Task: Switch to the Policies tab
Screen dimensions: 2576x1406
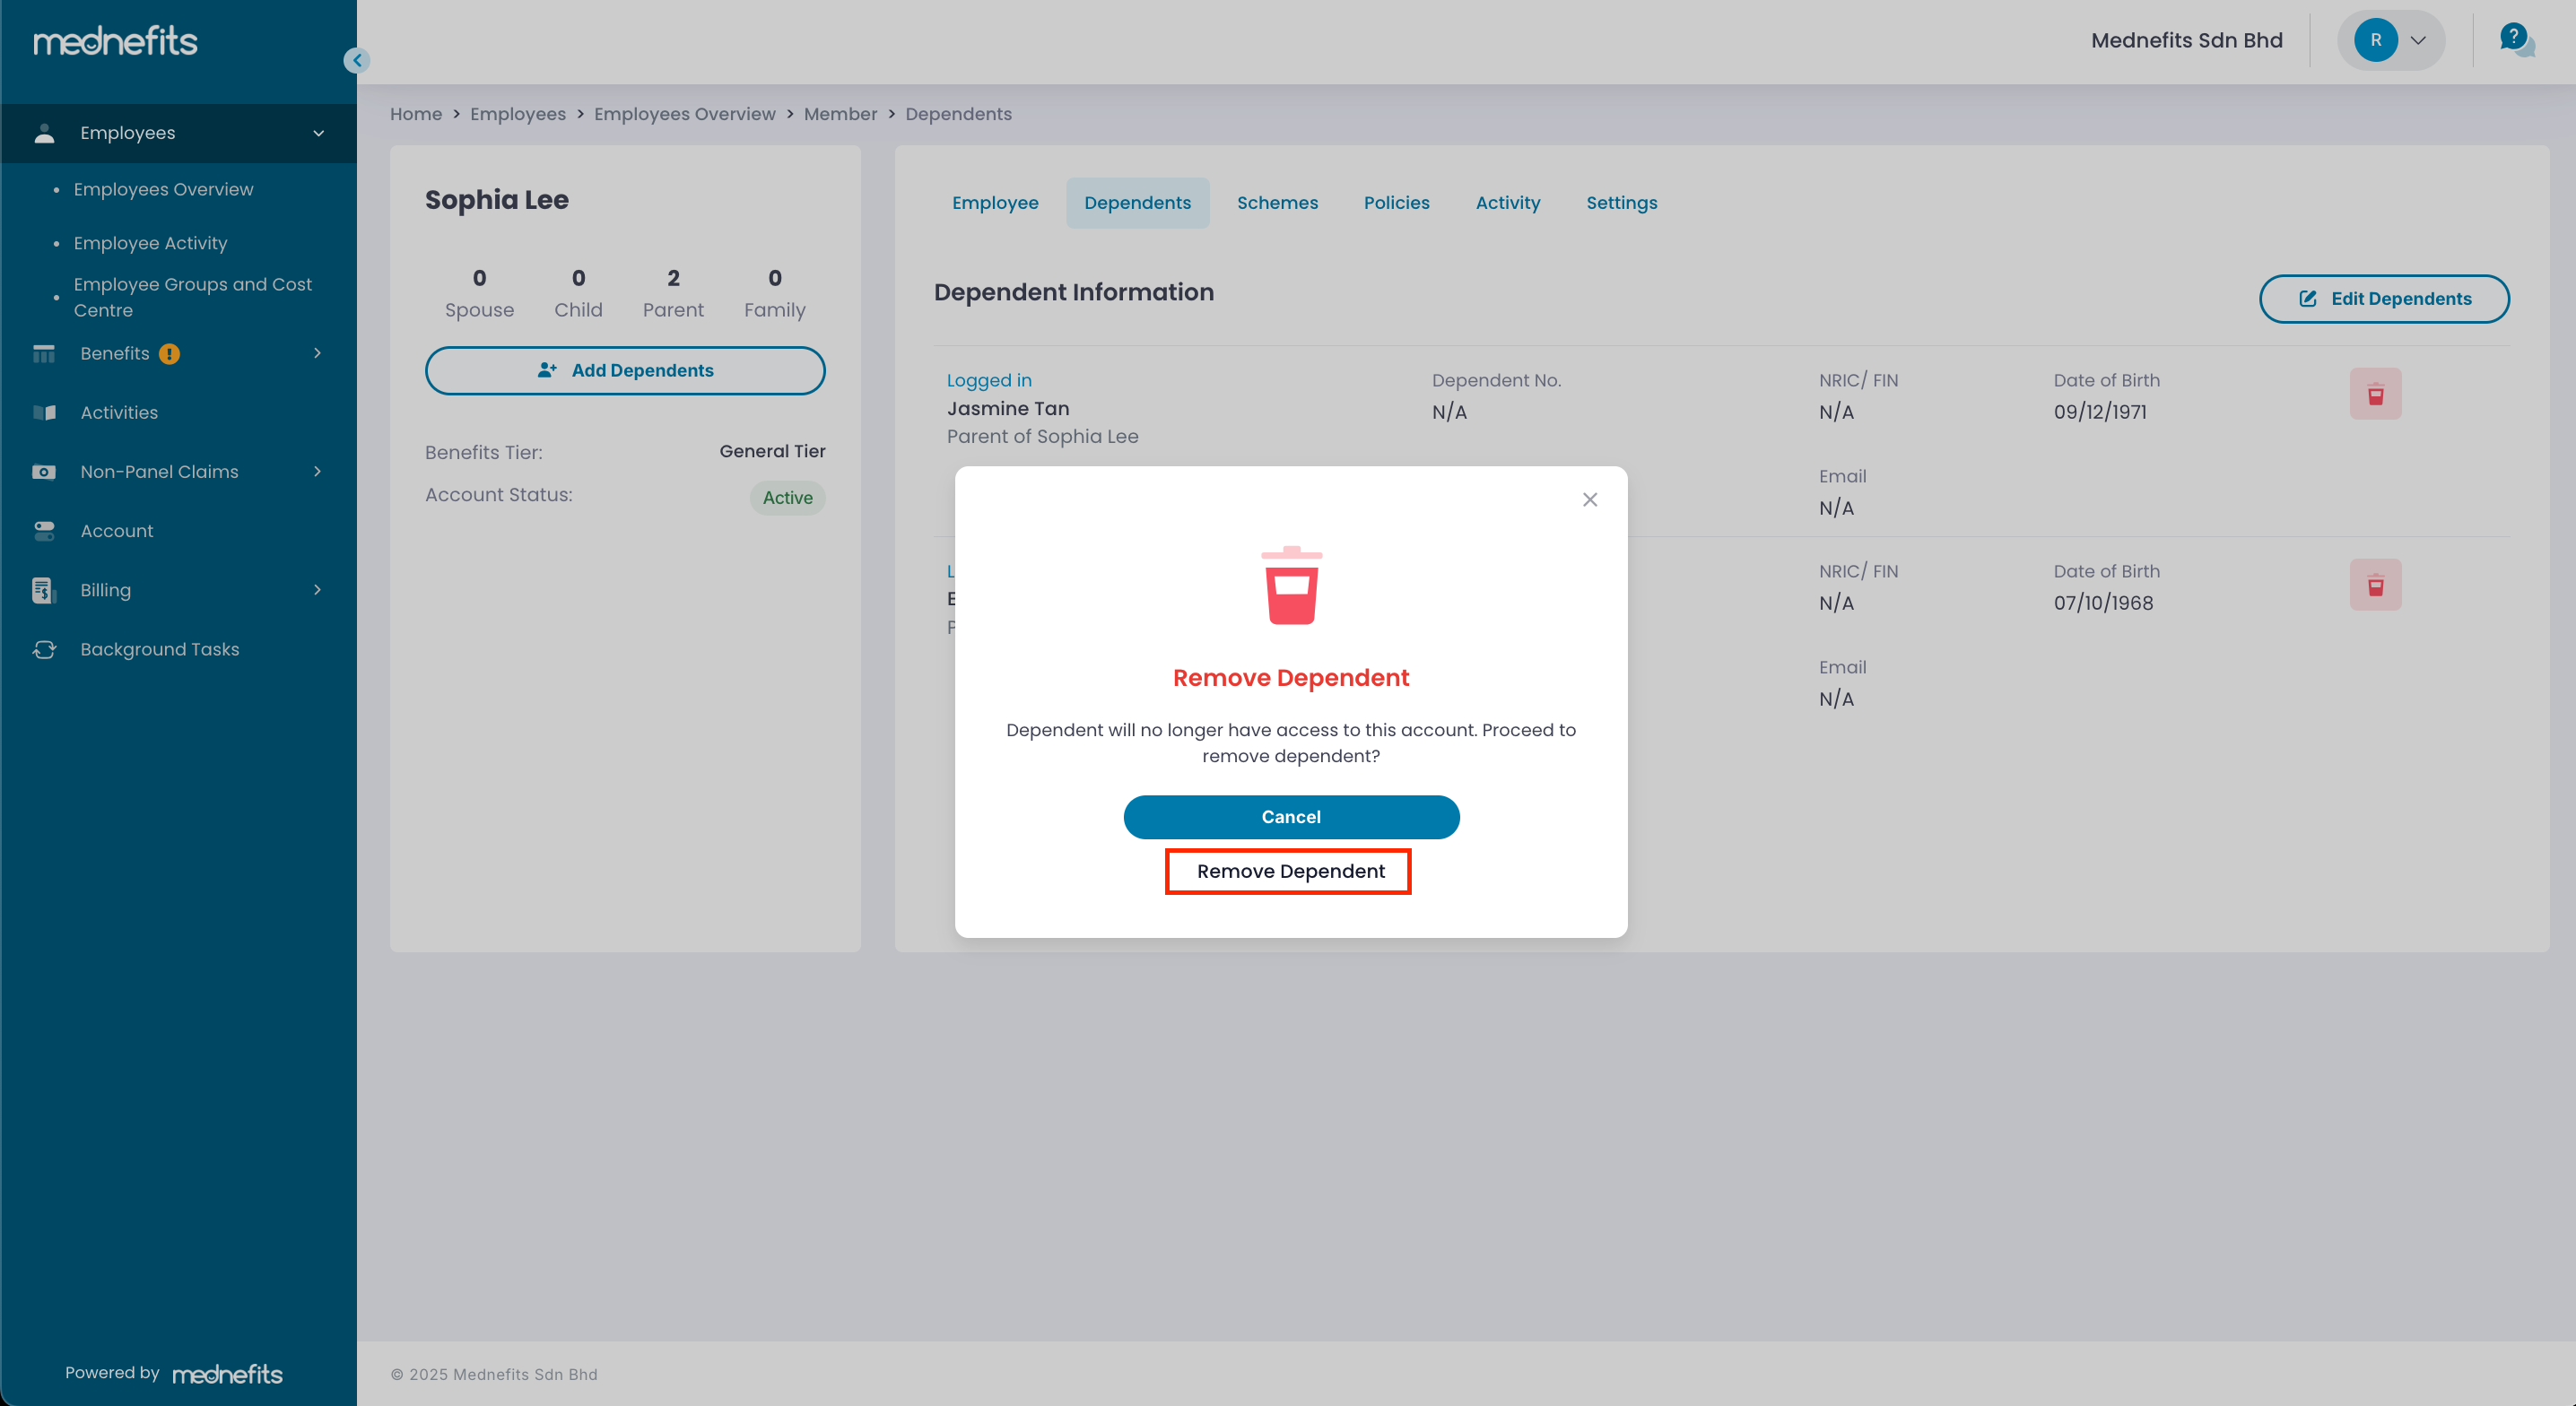Action: coord(1396,203)
